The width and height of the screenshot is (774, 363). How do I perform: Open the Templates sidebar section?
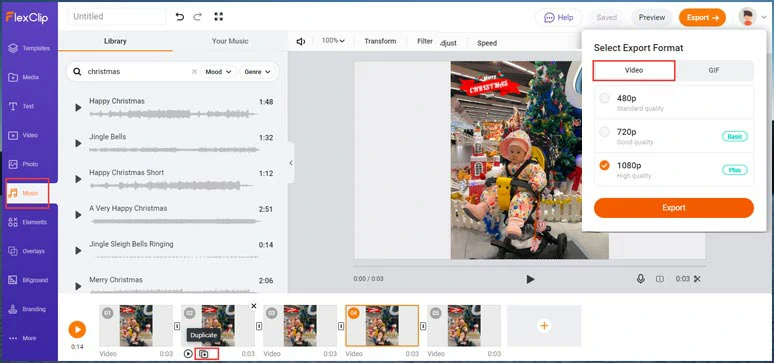pos(29,48)
